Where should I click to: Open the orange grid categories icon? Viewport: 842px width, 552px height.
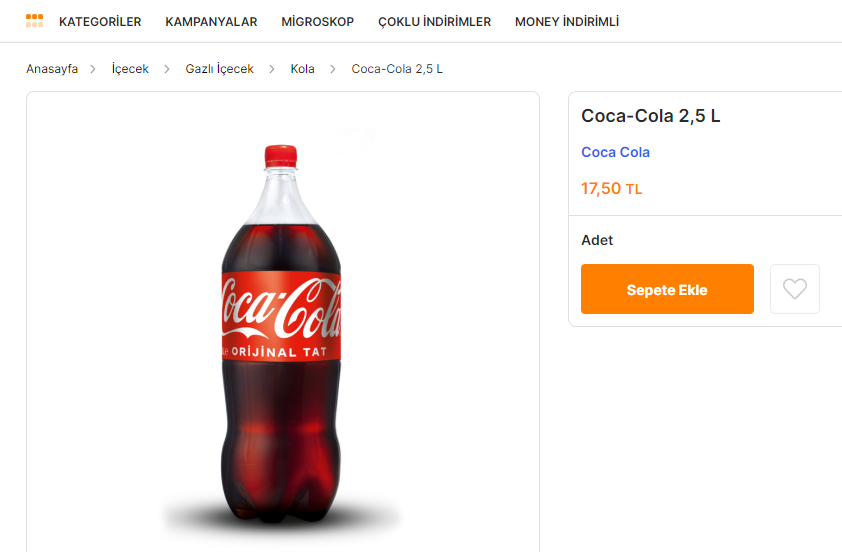pyautogui.click(x=34, y=21)
